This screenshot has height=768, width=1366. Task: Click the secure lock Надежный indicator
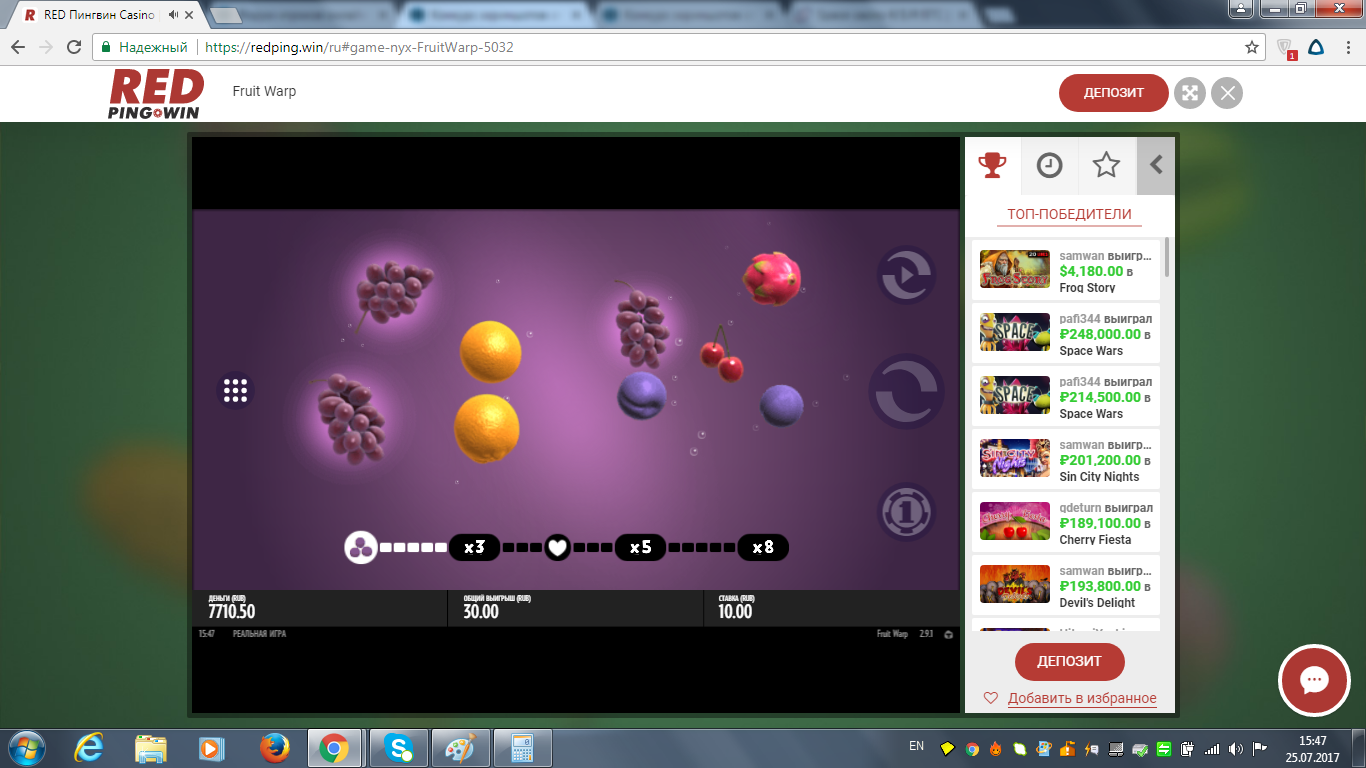pos(144,47)
